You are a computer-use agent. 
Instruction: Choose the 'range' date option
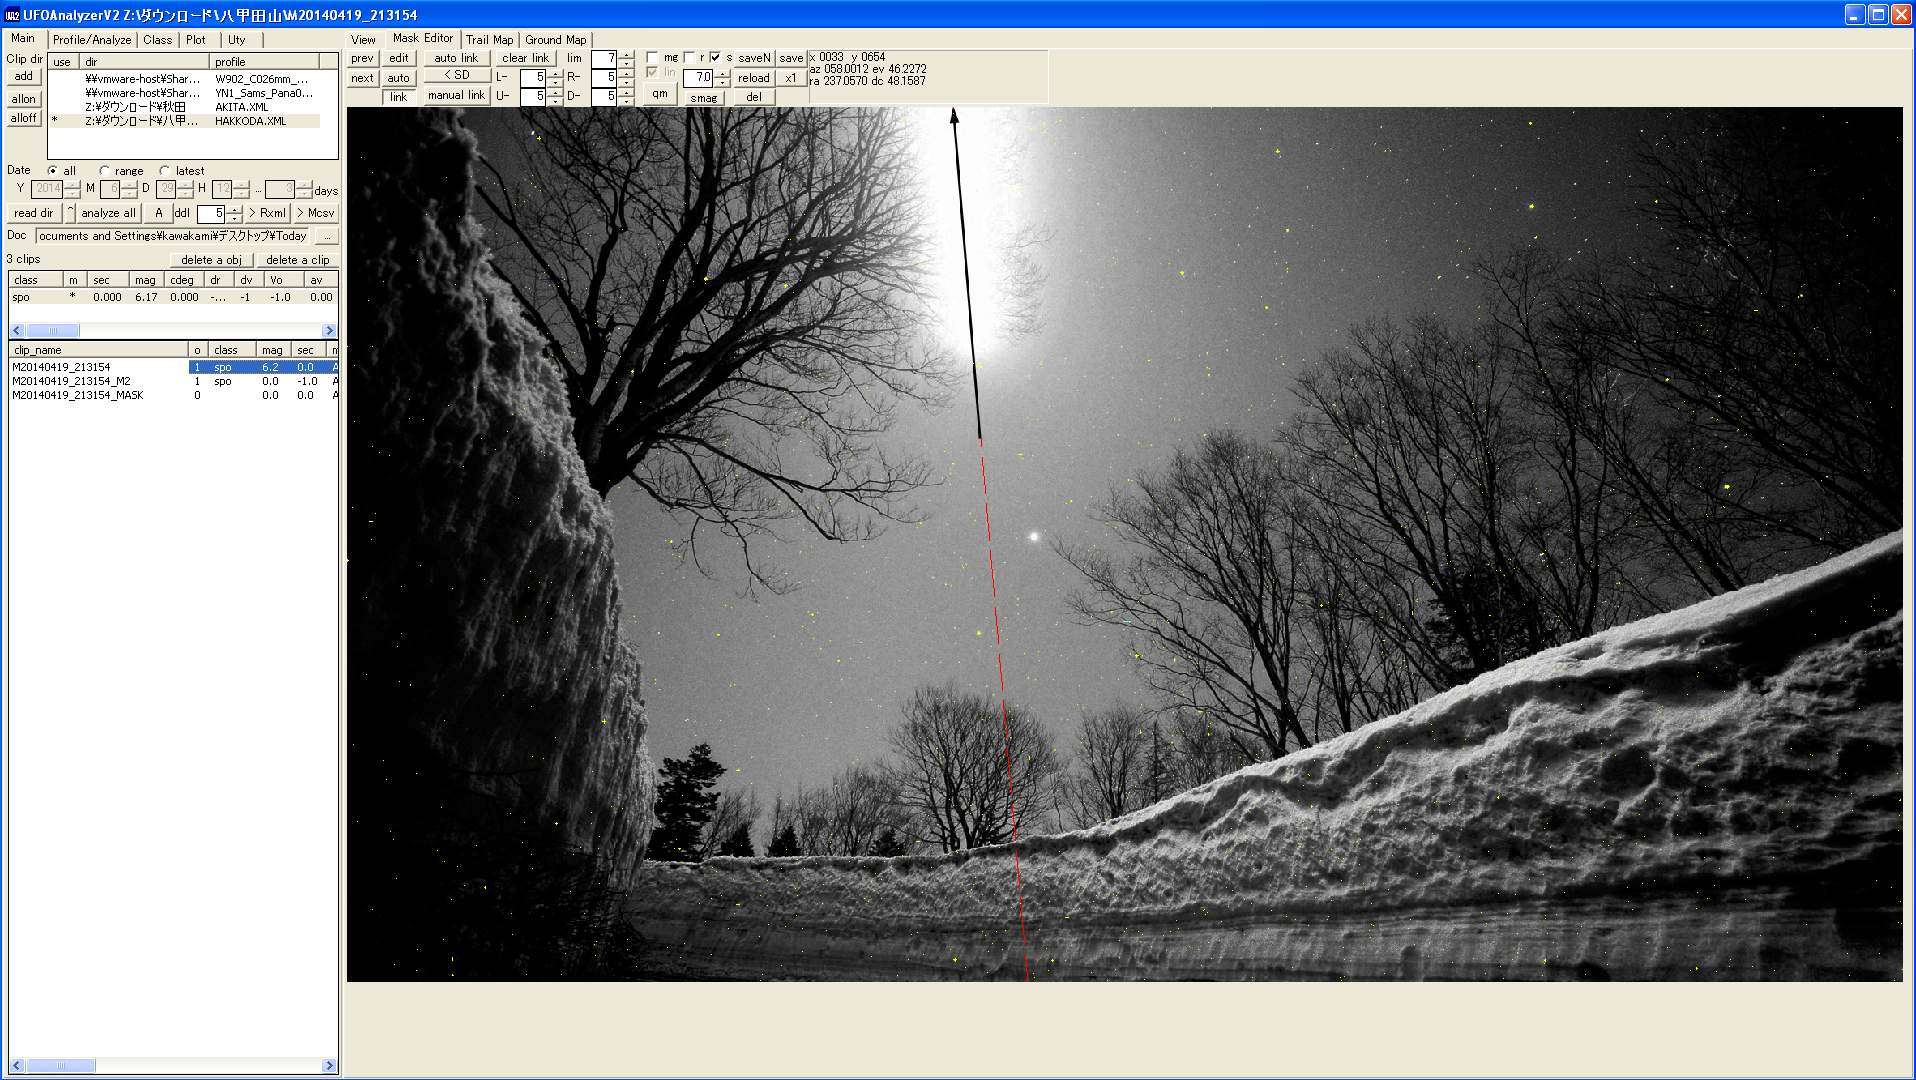tap(104, 171)
